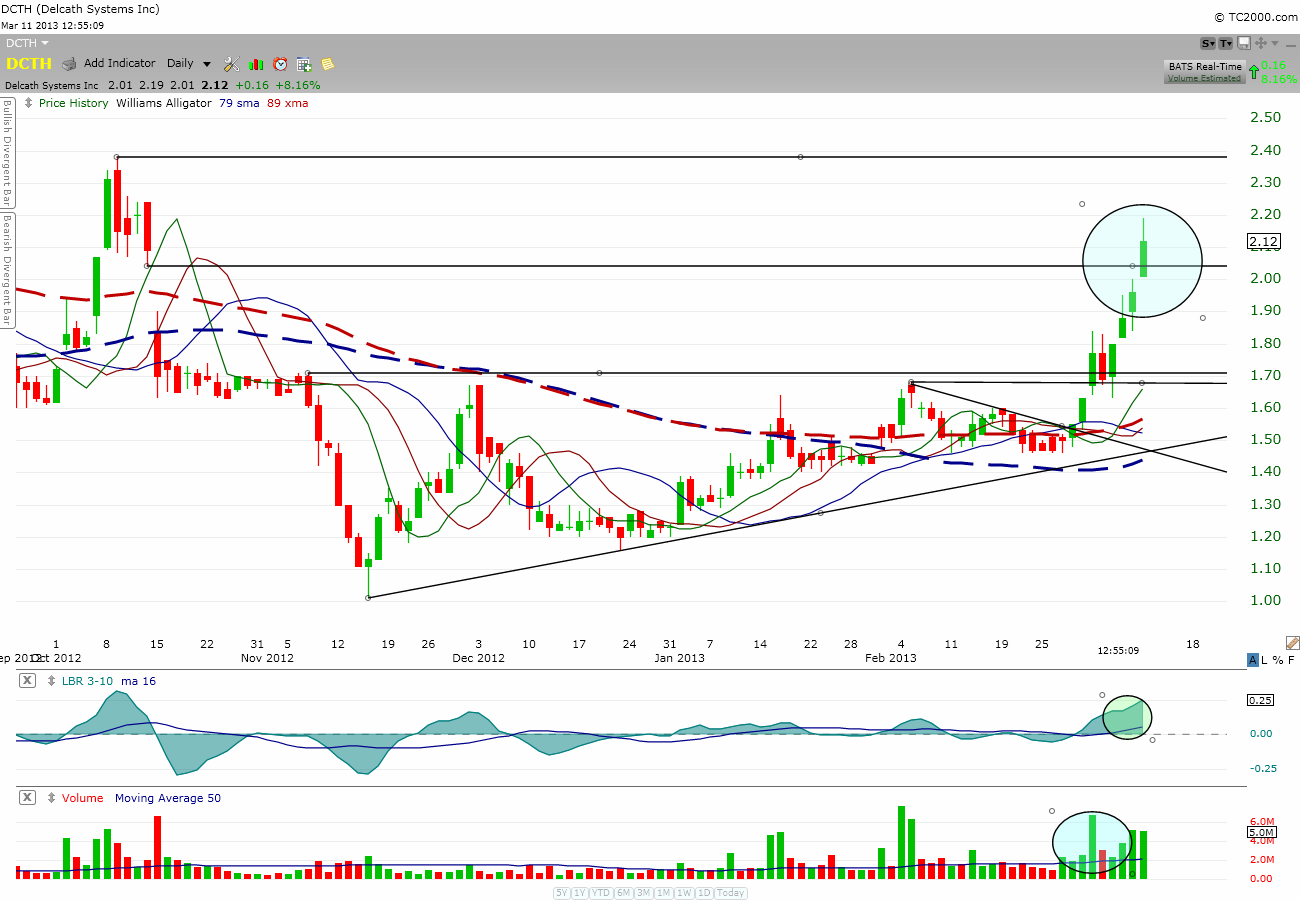Click the 2.12 current price marker on axis
This screenshot has height=900, width=1300.
pyautogui.click(x=1264, y=241)
